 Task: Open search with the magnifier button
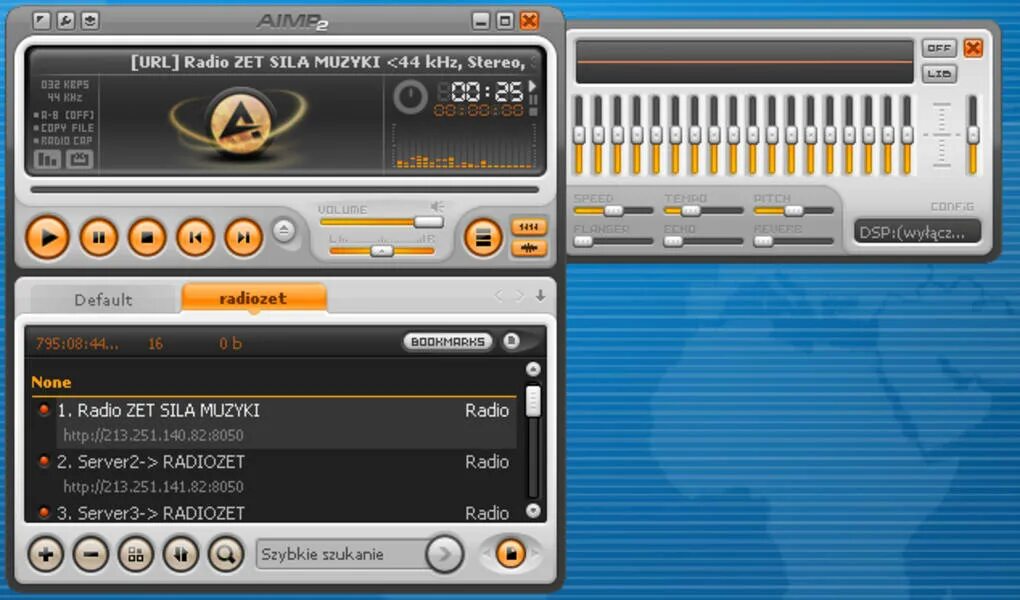point(226,554)
